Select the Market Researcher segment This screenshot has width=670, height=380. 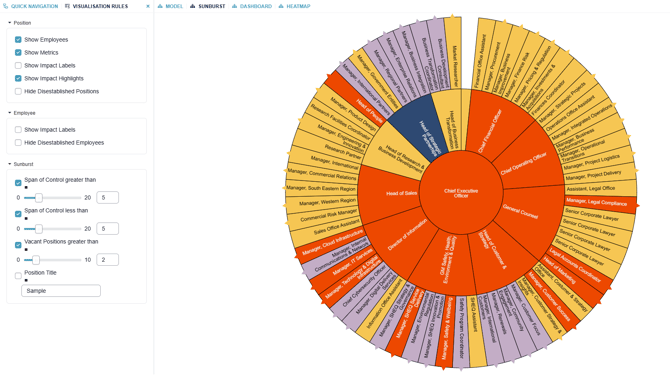click(x=454, y=53)
